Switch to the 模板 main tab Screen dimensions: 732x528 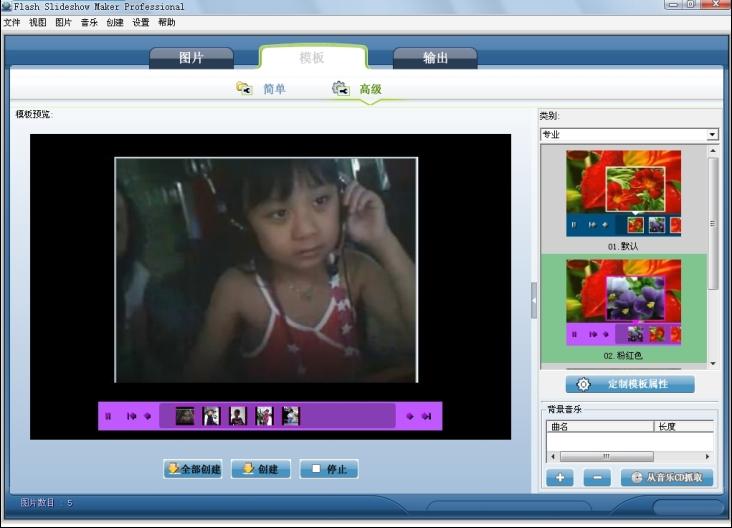coord(312,57)
